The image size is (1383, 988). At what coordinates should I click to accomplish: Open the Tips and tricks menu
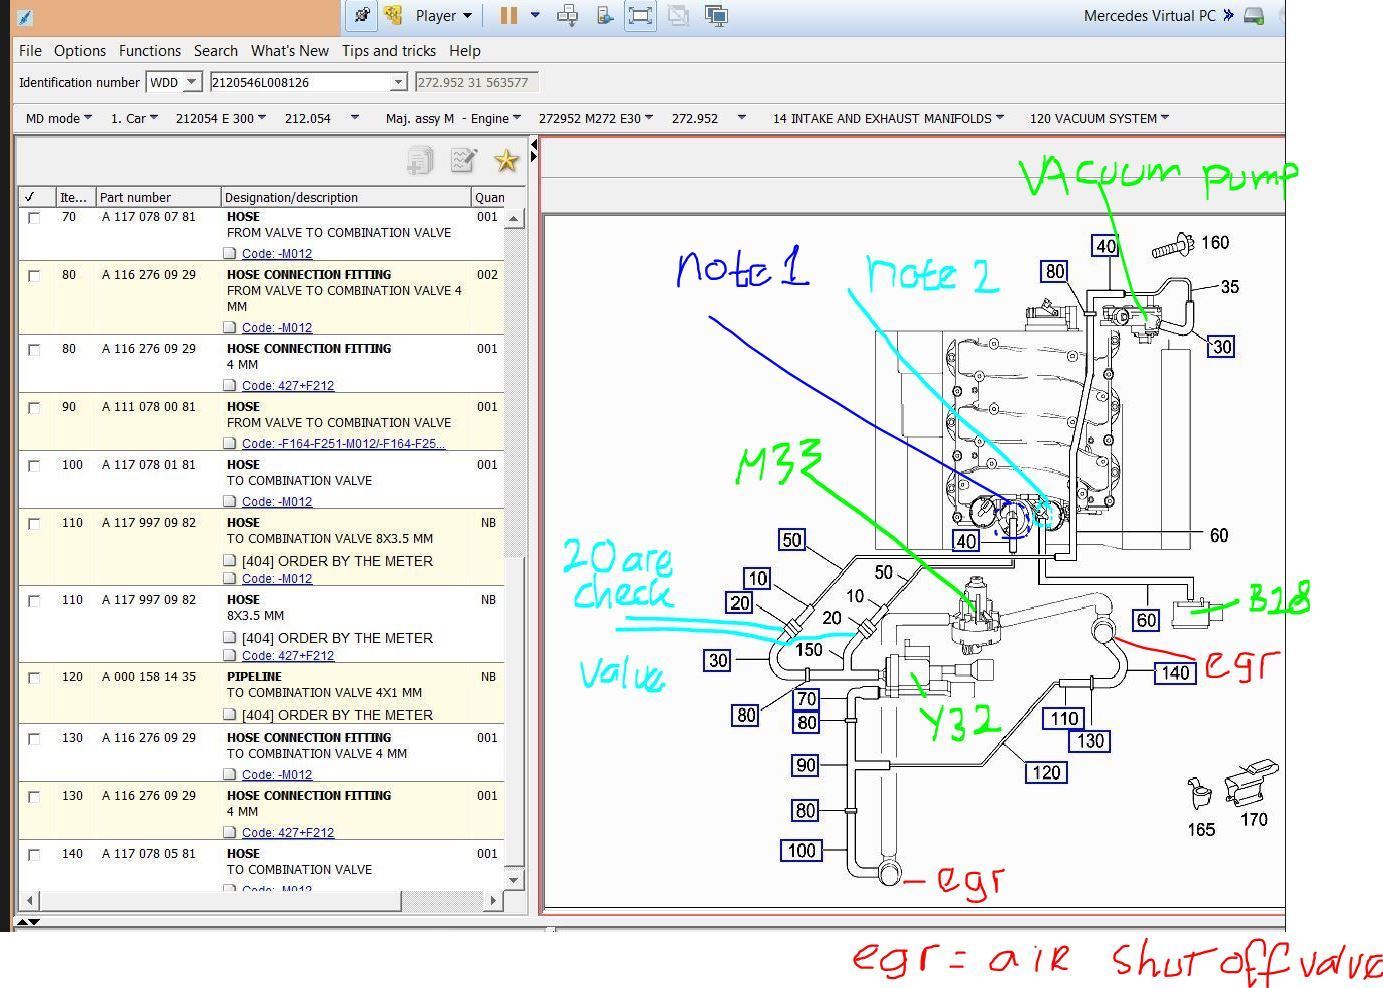(388, 51)
